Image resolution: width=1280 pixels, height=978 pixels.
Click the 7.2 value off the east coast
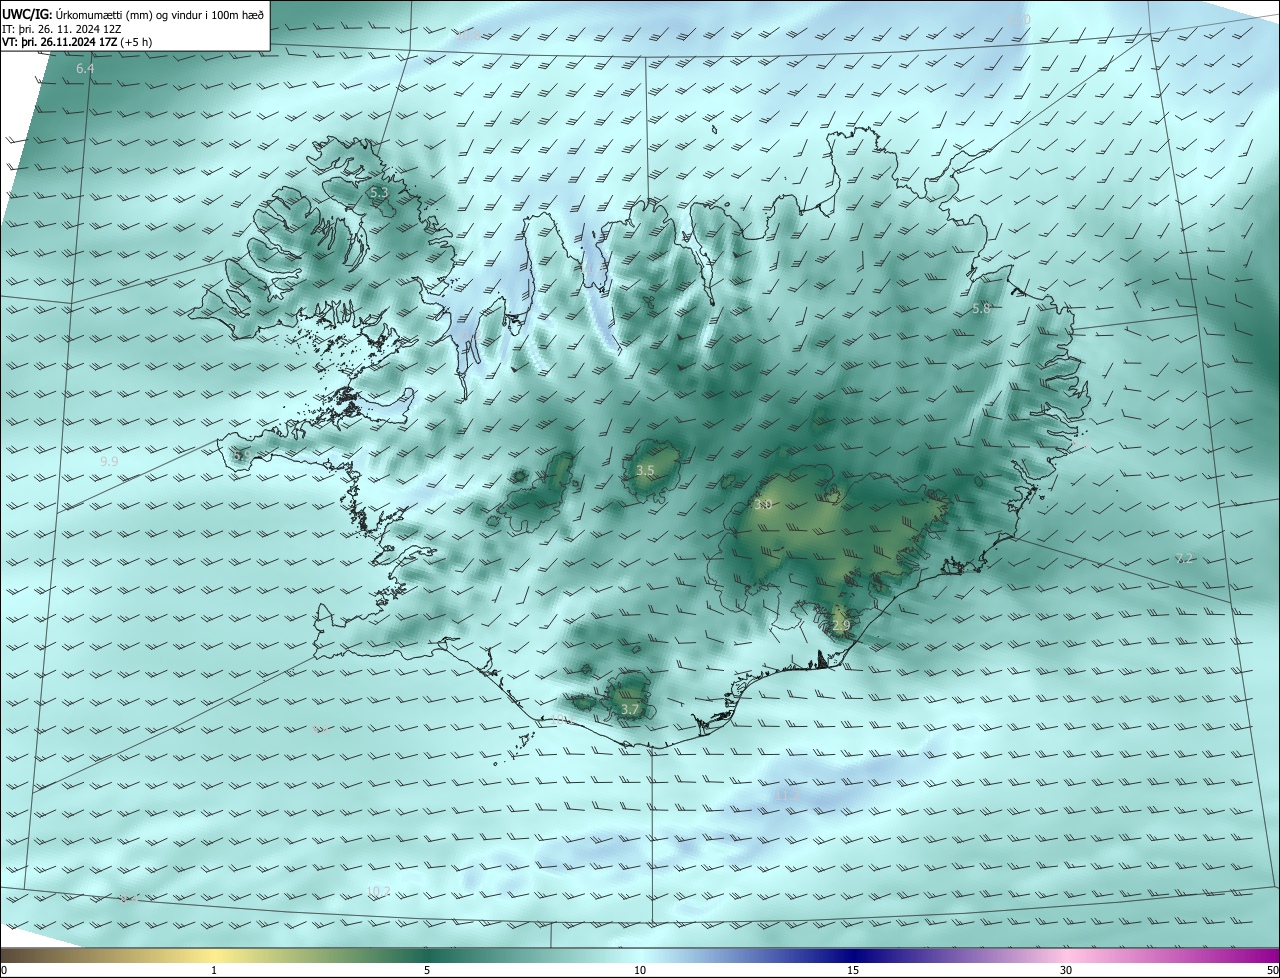click(x=1184, y=559)
